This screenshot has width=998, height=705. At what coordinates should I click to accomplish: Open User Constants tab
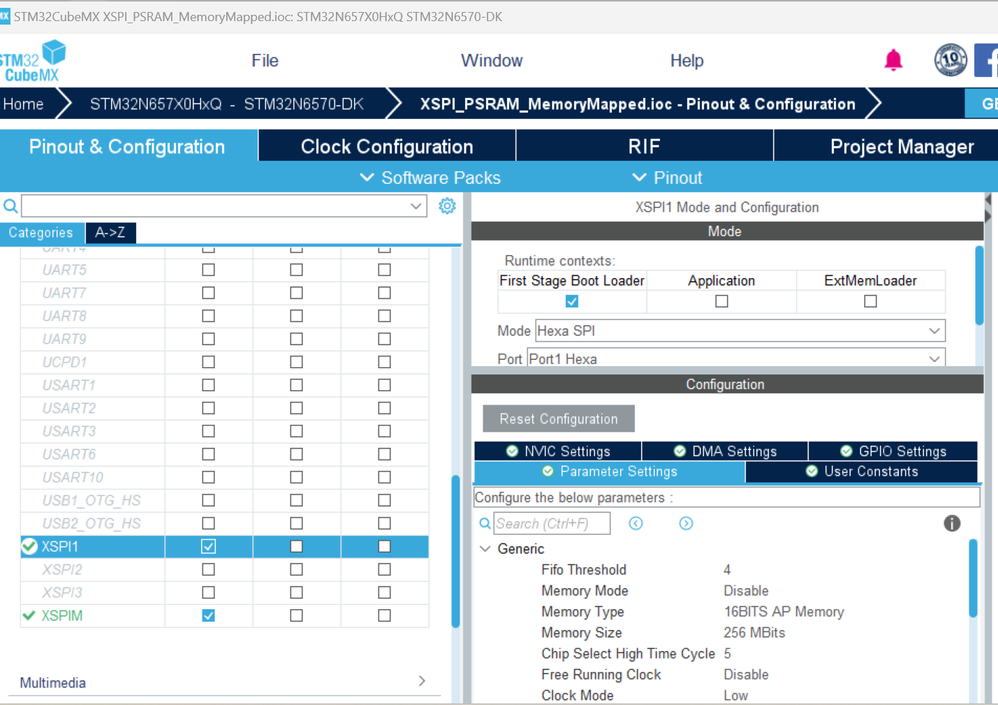pyautogui.click(x=862, y=471)
